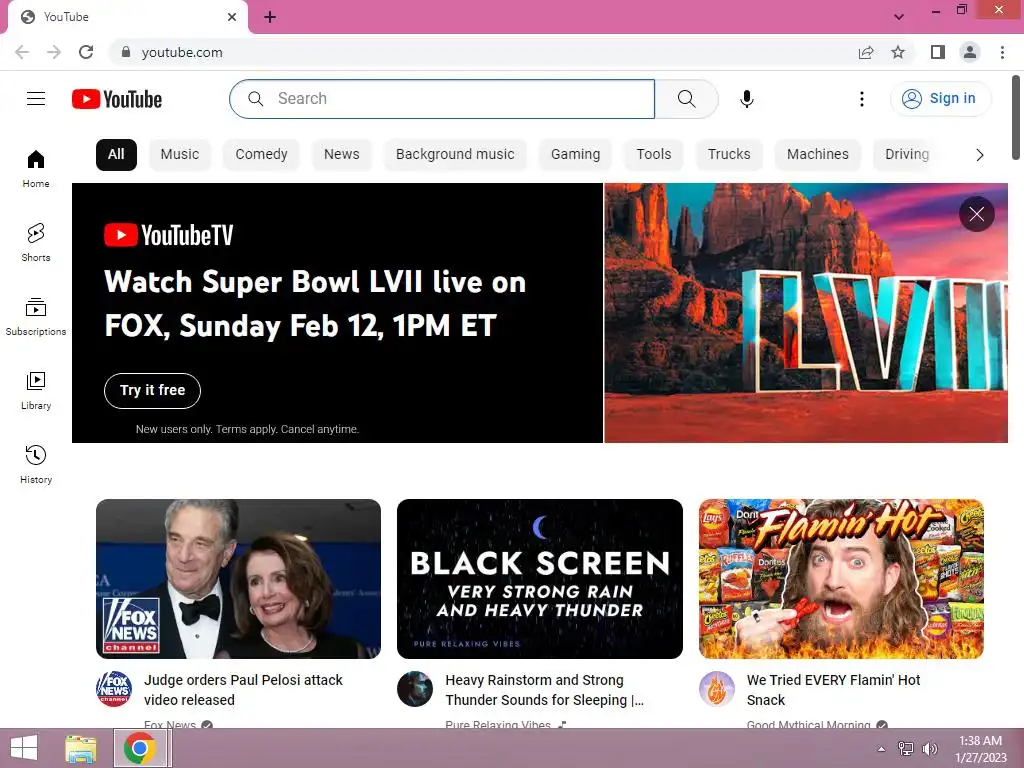1024x768 pixels.
Task: Click the browser back arrow
Action: coord(22,52)
